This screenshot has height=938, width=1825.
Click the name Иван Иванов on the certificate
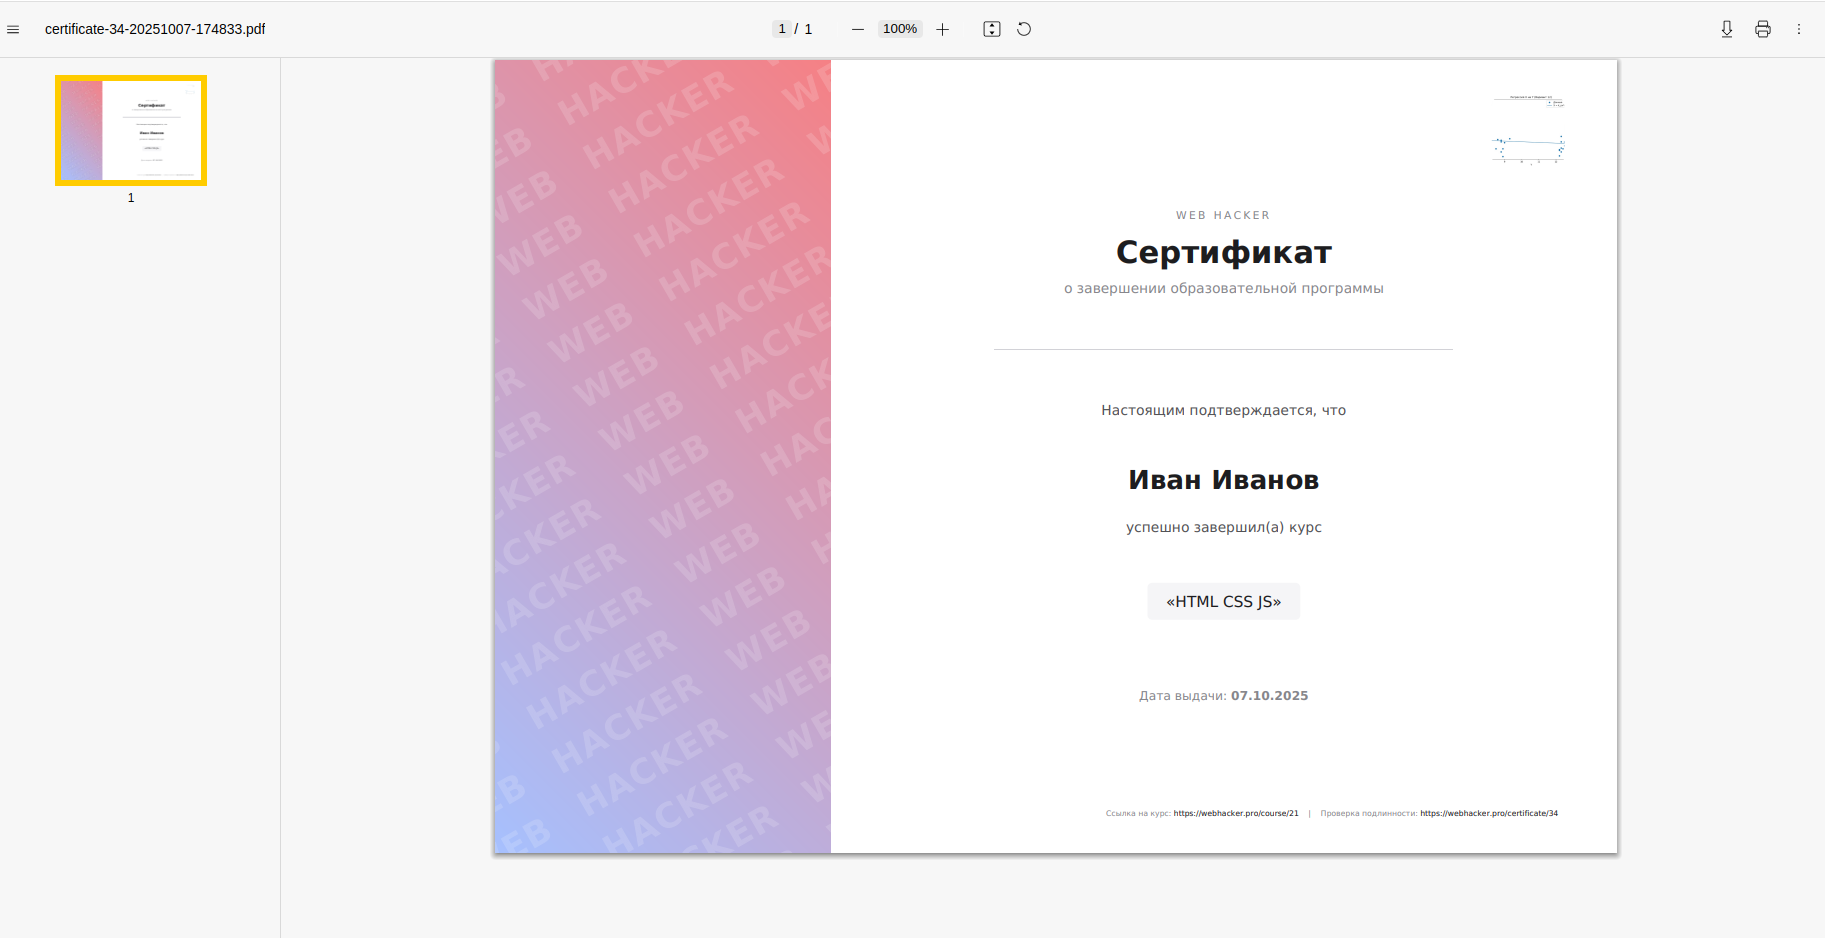1223,479
